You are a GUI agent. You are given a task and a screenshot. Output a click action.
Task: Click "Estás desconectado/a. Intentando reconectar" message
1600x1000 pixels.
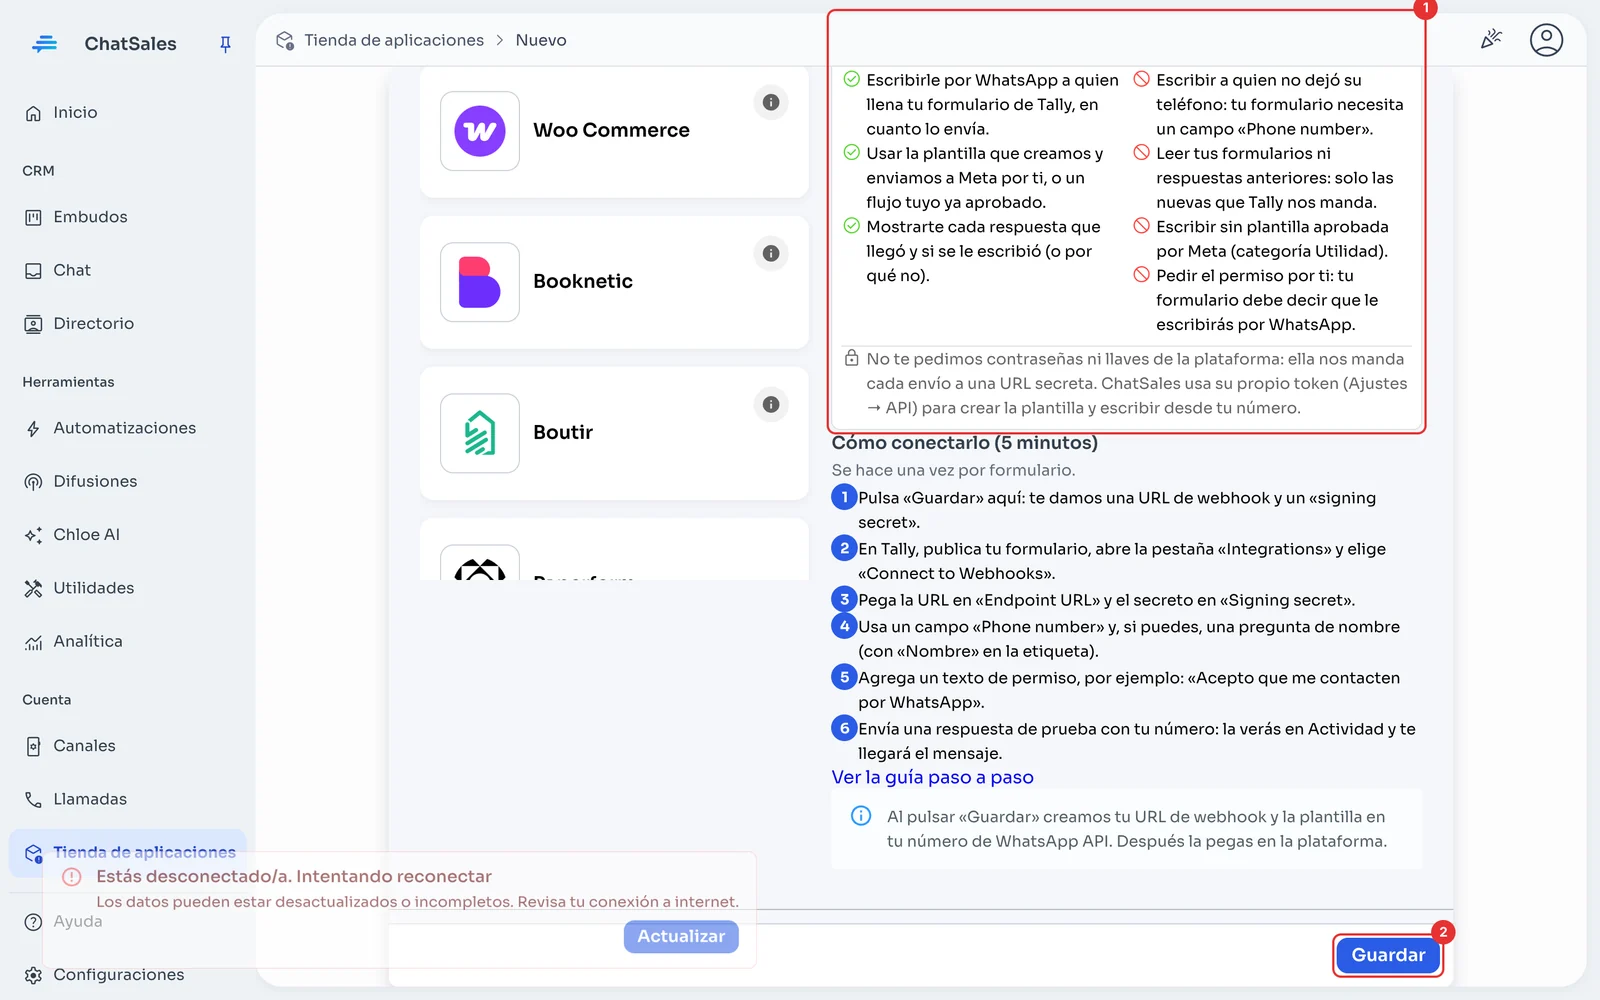pos(294,877)
